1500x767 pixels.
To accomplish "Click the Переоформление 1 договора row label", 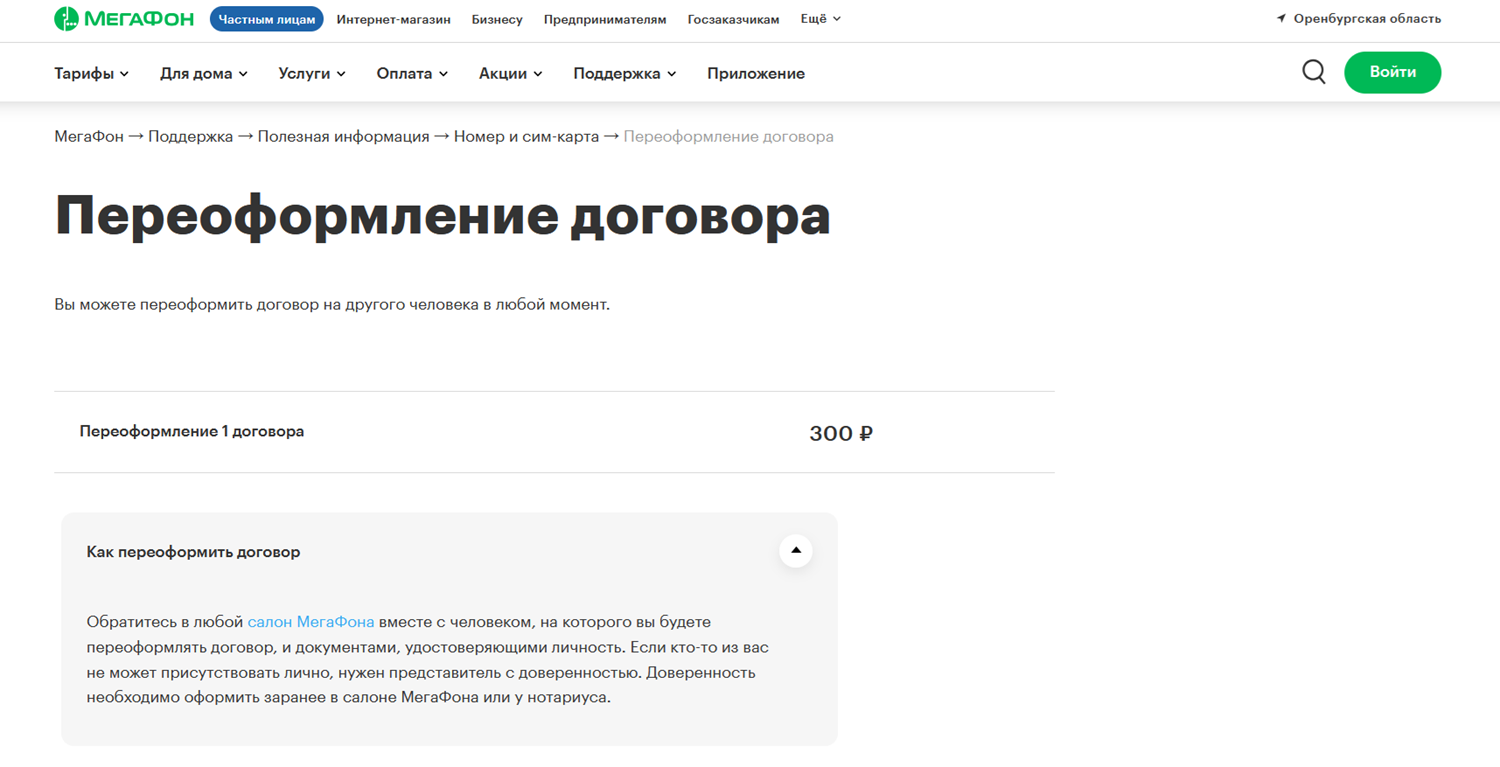I will pos(192,432).
